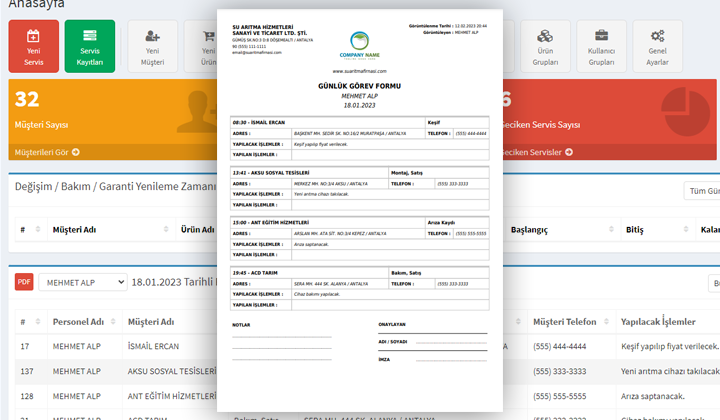
Task: Sort table by Bitiş column
Action: click(x=634, y=229)
